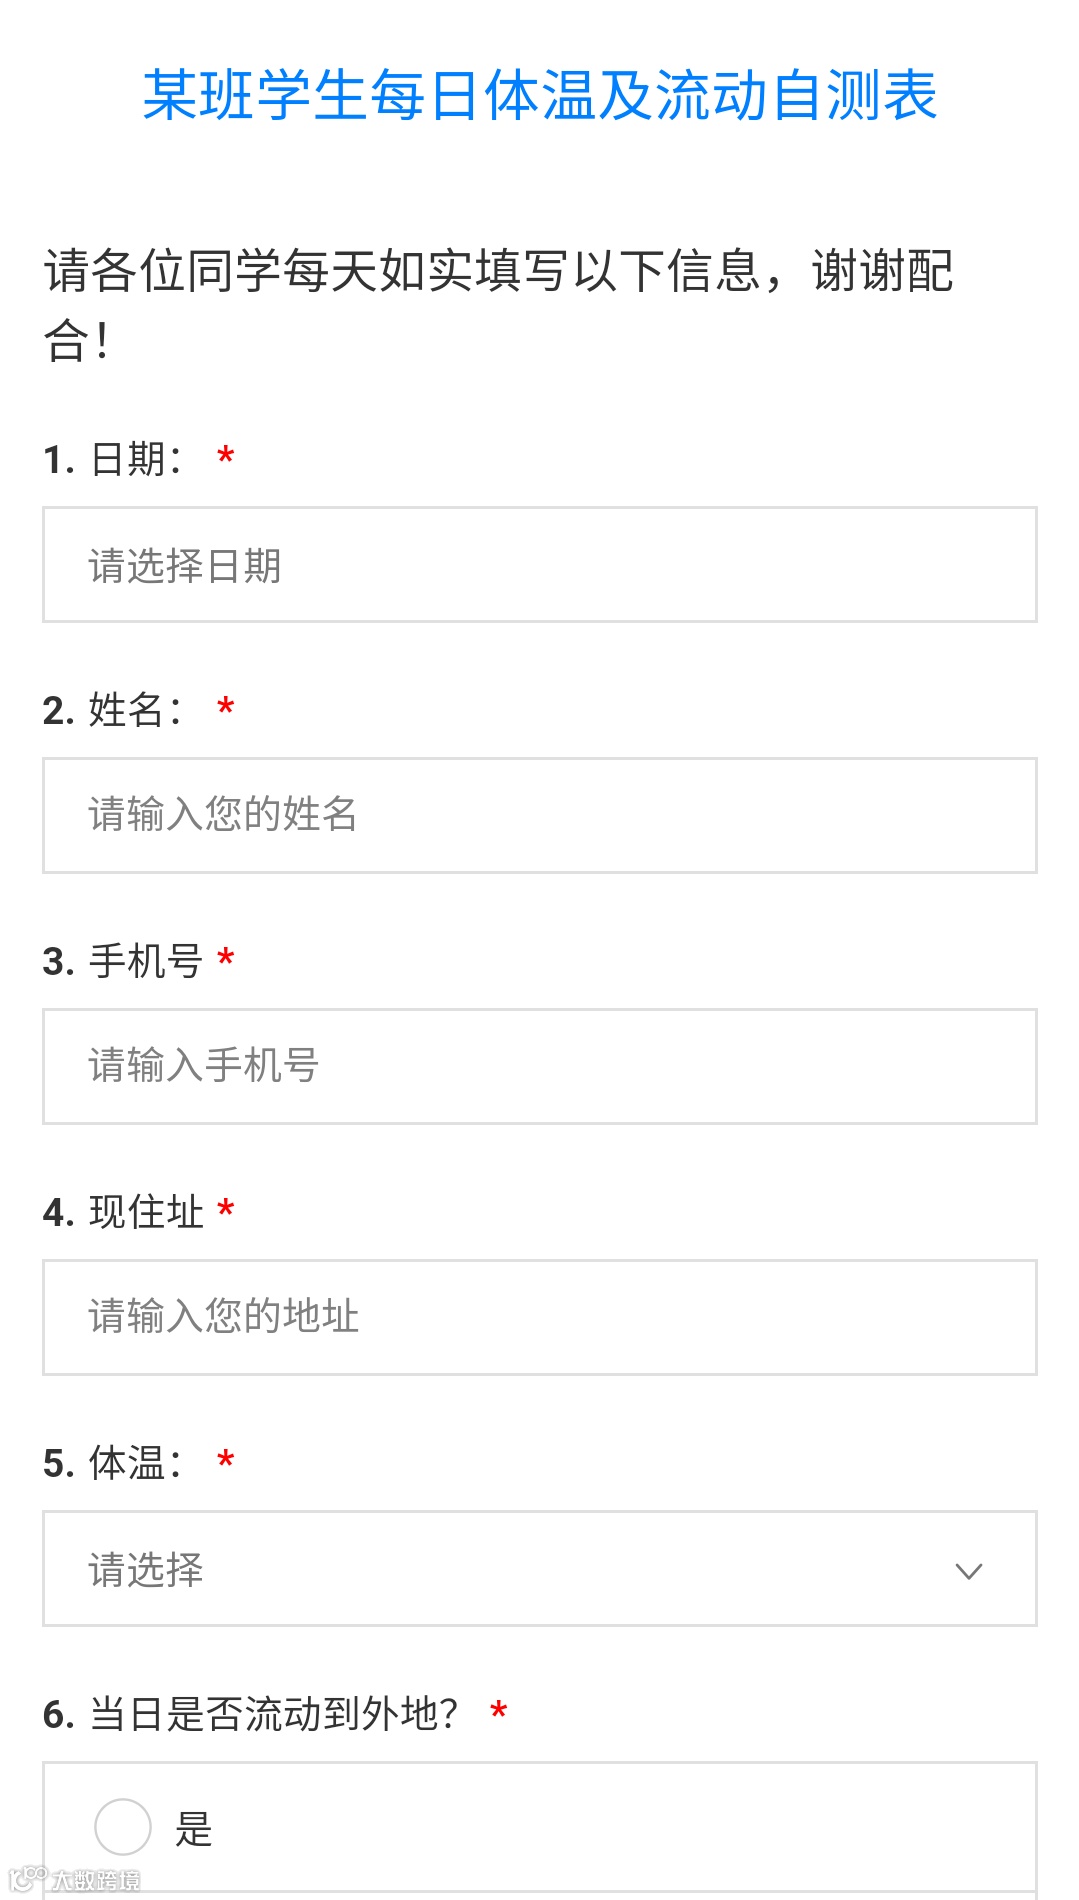1079x1900 pixels.
Task: Click the chevron arrow in temperature dropdown
Action: (x=969, y=1571)
